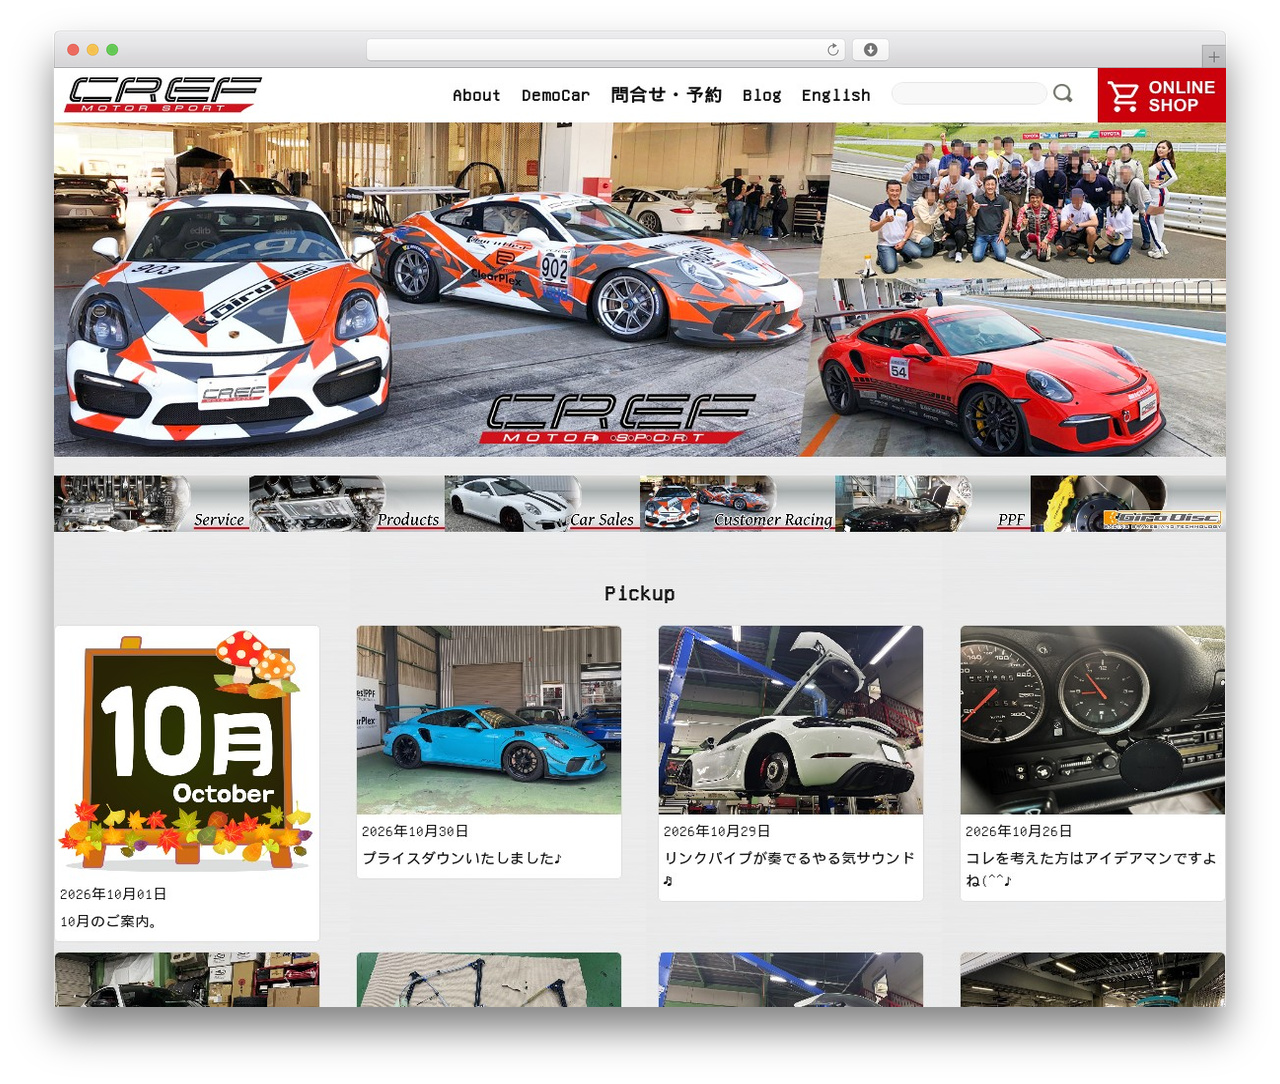Open the Service category banner
This screenshot has width=1280, height=1084.
click(x=151, y=503)
